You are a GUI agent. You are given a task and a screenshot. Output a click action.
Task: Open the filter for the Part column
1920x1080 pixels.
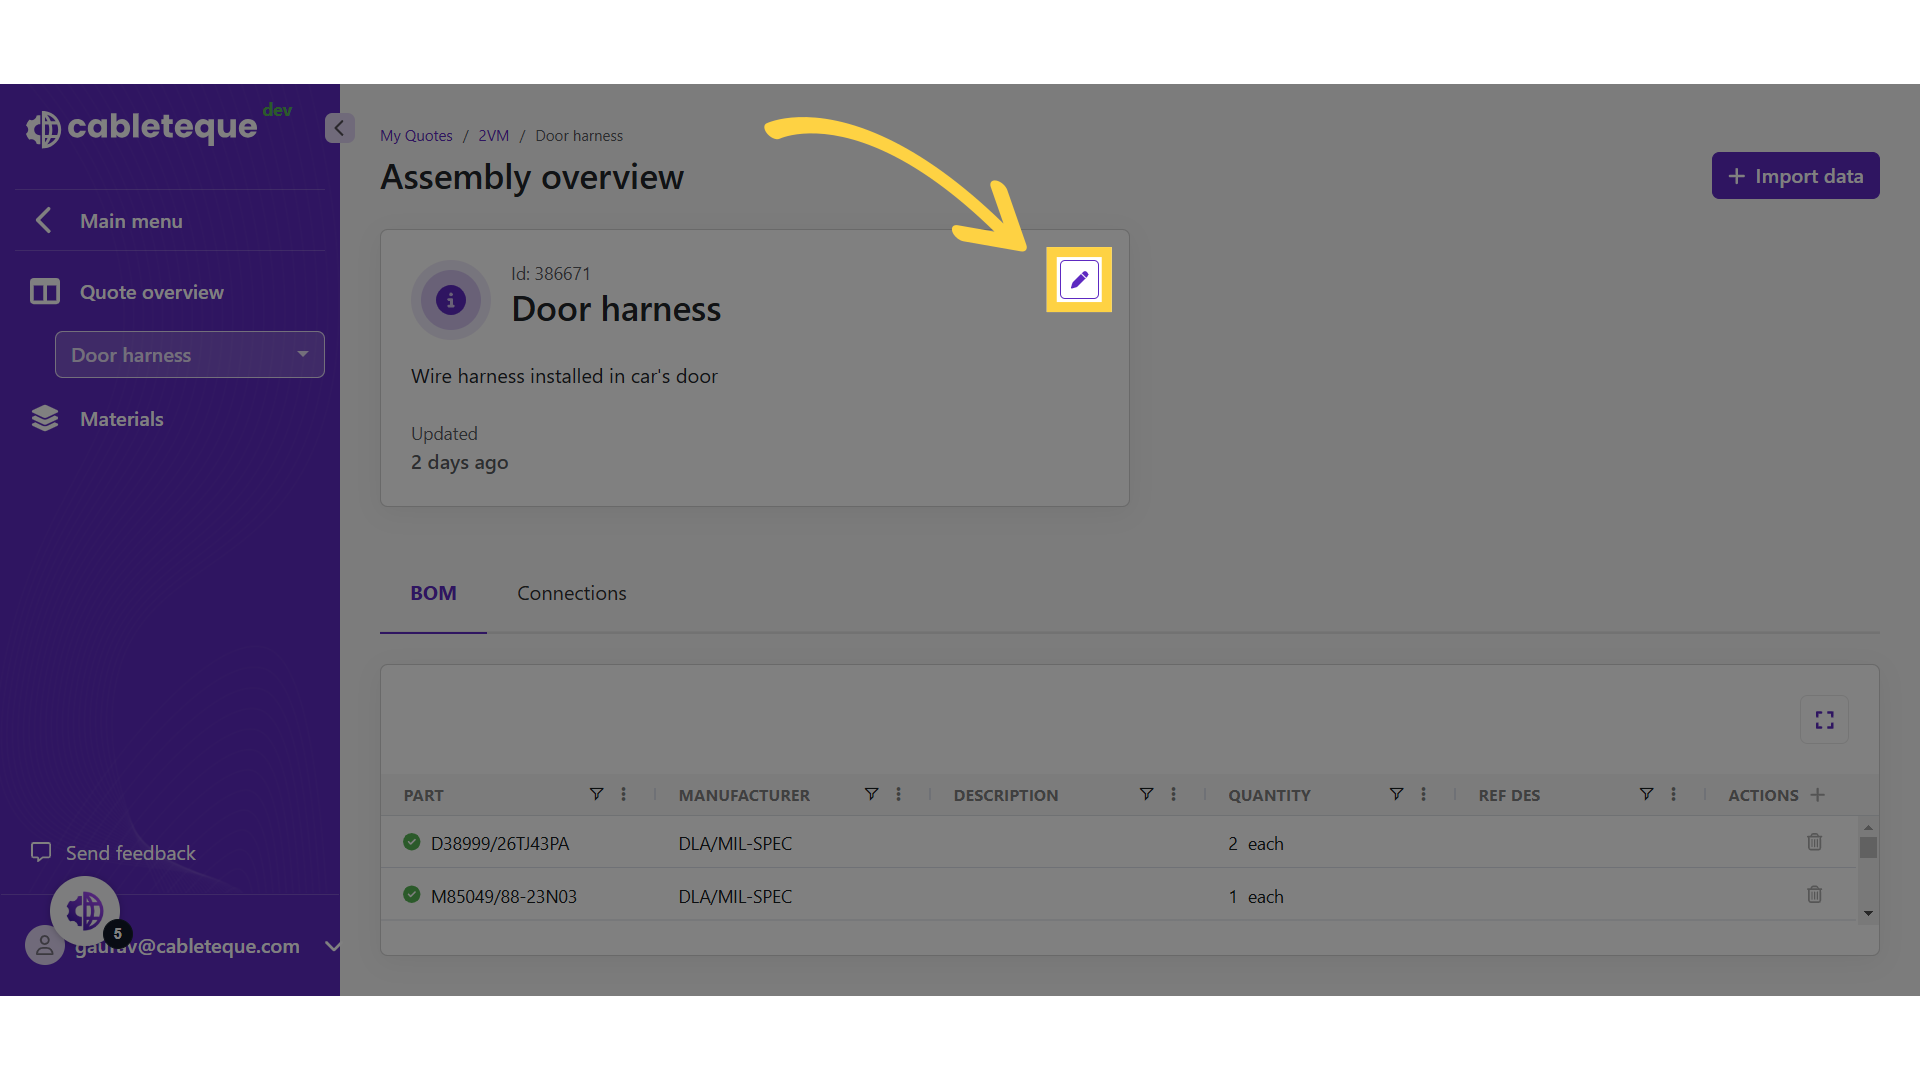[x=596, y=794]
